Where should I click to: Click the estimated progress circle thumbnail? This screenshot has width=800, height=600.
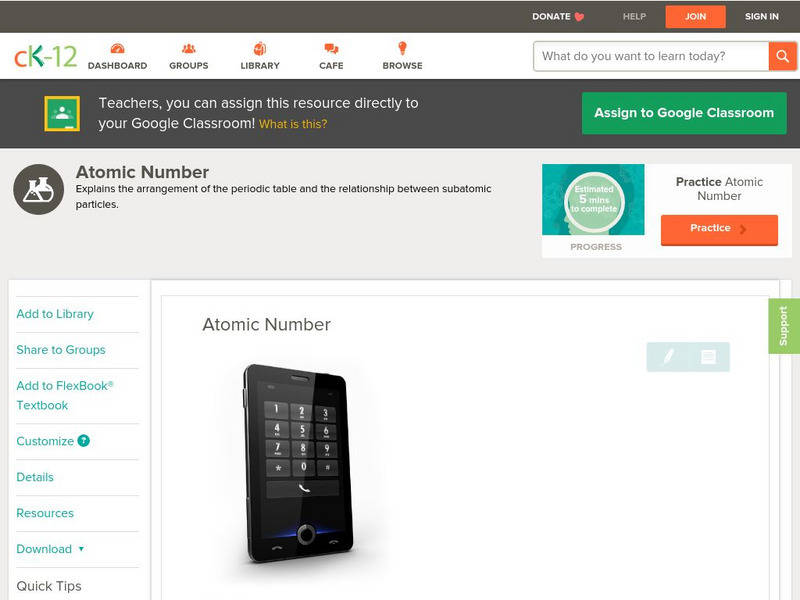[x=593, y=199]
